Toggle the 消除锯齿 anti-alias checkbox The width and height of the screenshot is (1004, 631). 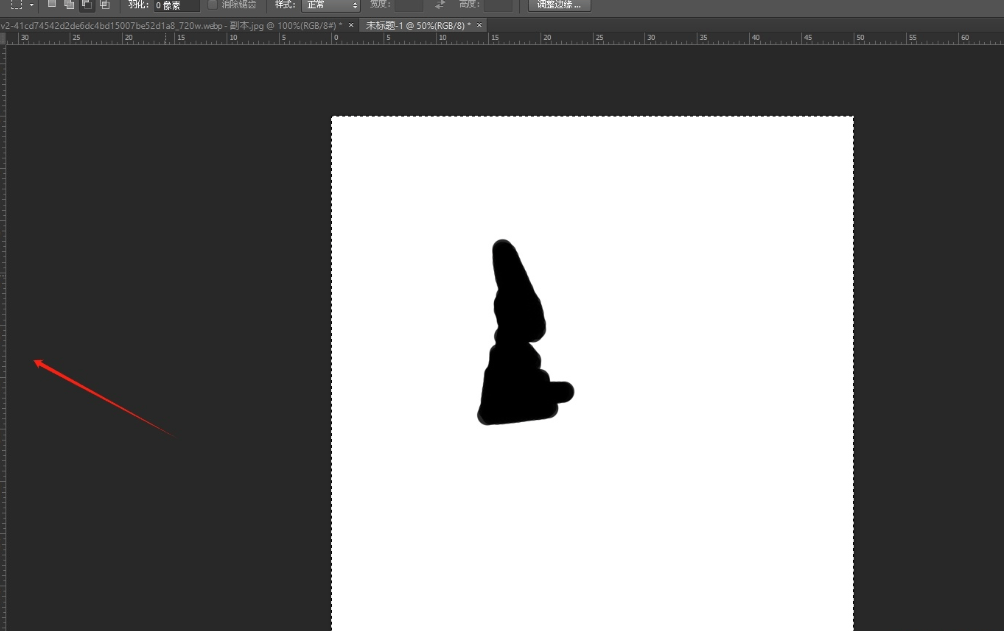point(212,4)
